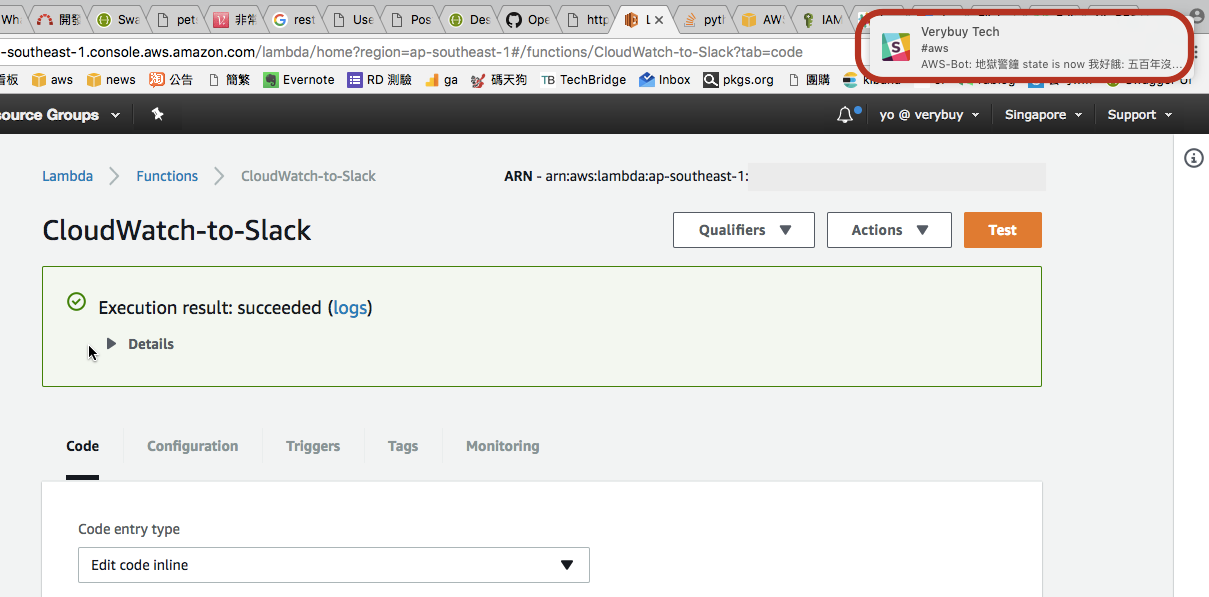Open the Inbox bookmark
Image resolution: width=1209 pixels, height=597 pixels.
point(665,80)
